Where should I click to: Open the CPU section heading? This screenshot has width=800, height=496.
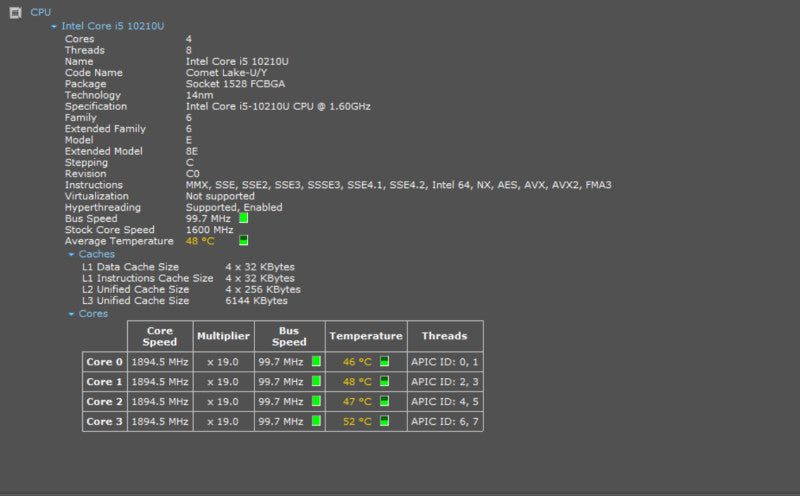click(x=40, y=12)
